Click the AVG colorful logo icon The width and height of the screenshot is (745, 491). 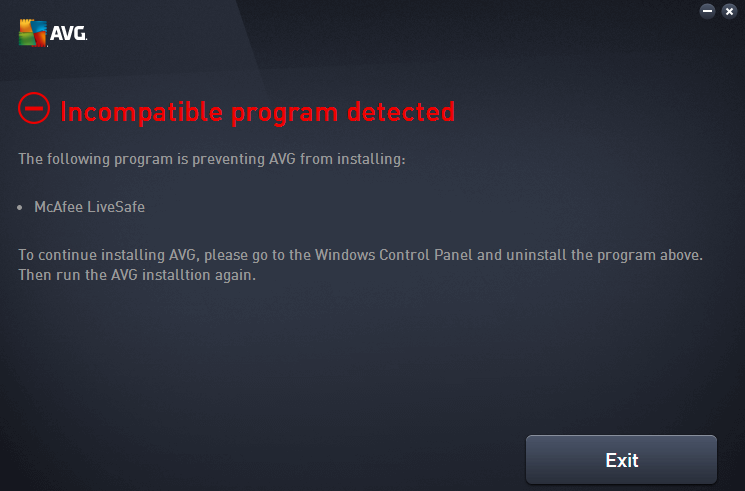point(33,33)
